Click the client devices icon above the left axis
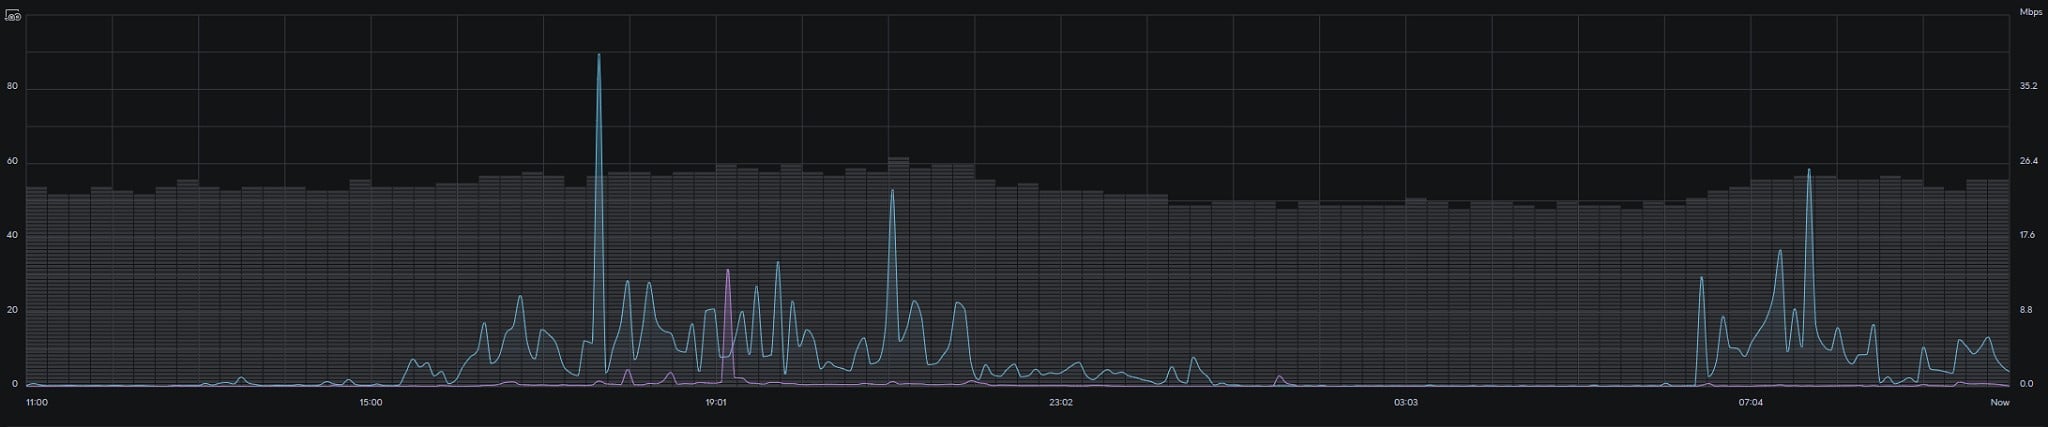 (13, 14)
